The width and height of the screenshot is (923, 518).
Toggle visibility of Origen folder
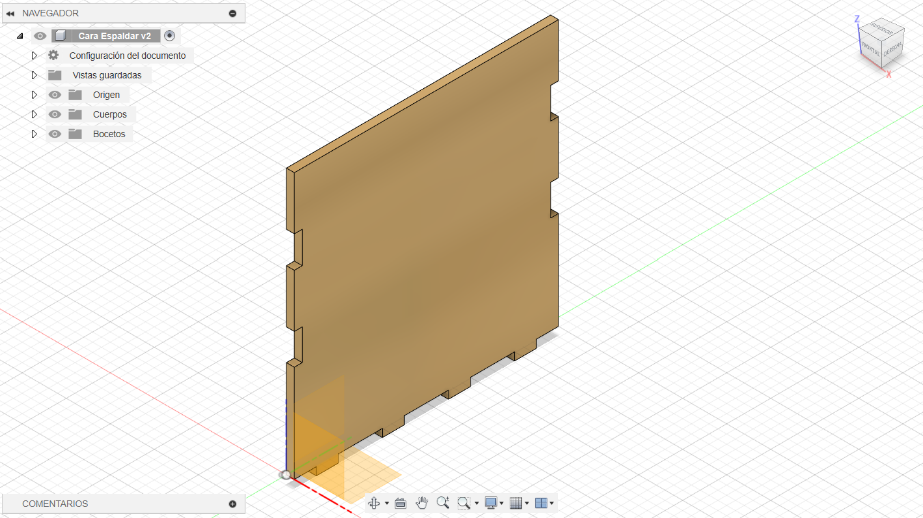tap(55, 95)
